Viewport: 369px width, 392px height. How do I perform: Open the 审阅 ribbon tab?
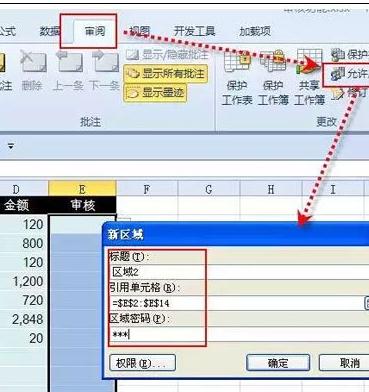(x=94, y=32)
